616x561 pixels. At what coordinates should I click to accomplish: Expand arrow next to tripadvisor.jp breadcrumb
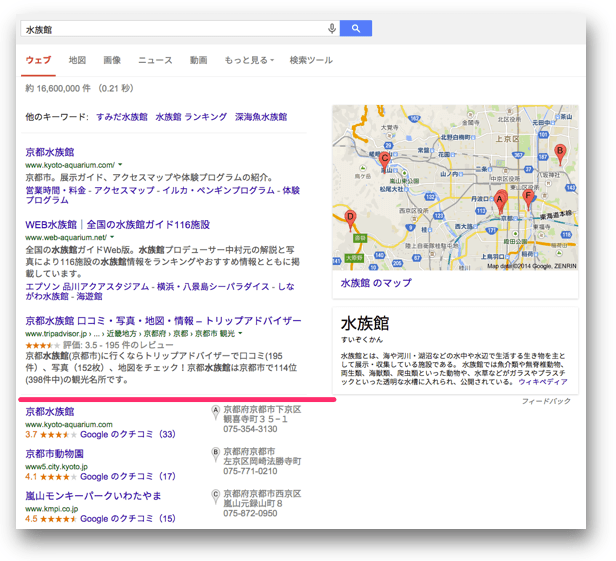click(x=240, y=333)
